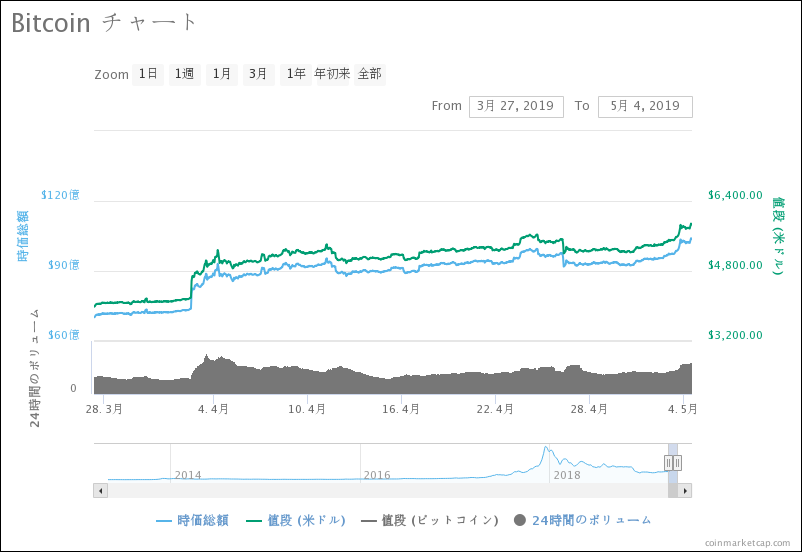Click the 2016 marker in navigator
Viewport: 802px width, 552px height.
[377, 475]
